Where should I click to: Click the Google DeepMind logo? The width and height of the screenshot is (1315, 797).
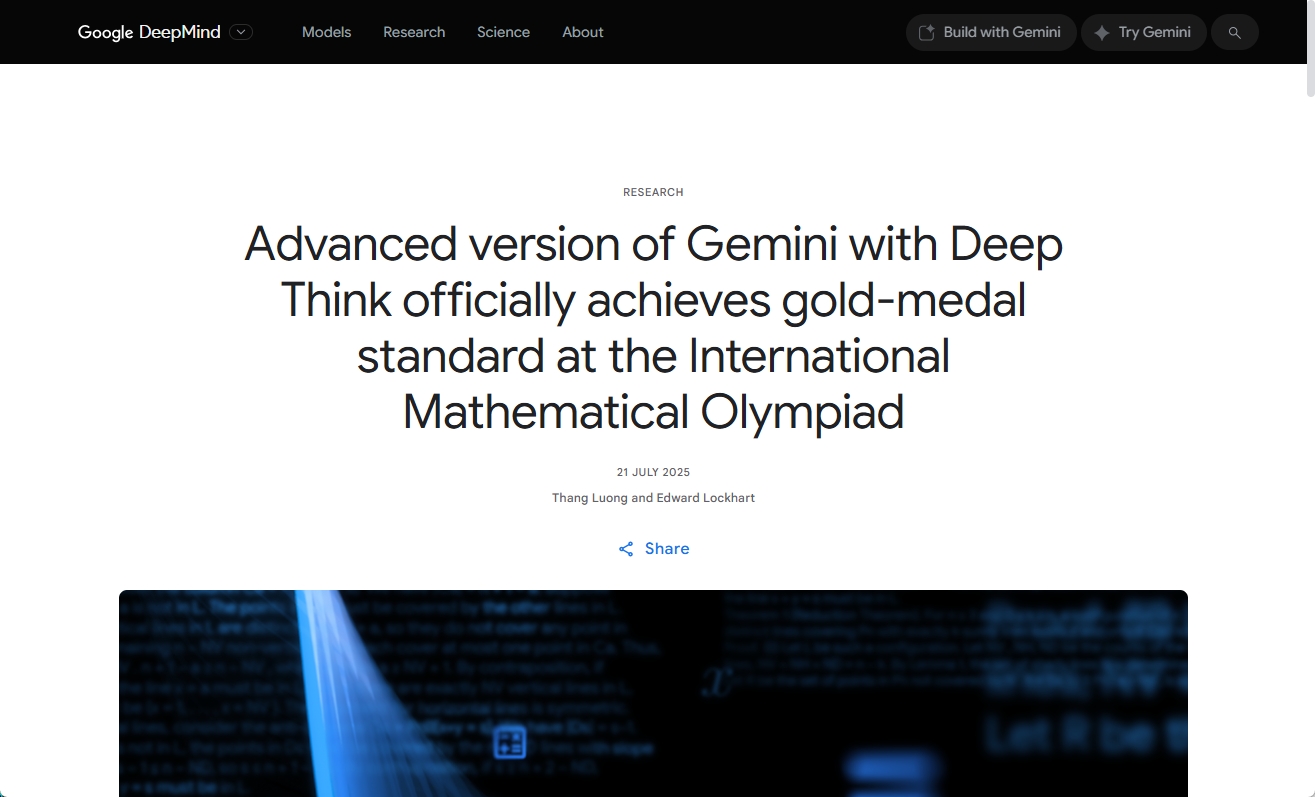(x=149, y=32)
